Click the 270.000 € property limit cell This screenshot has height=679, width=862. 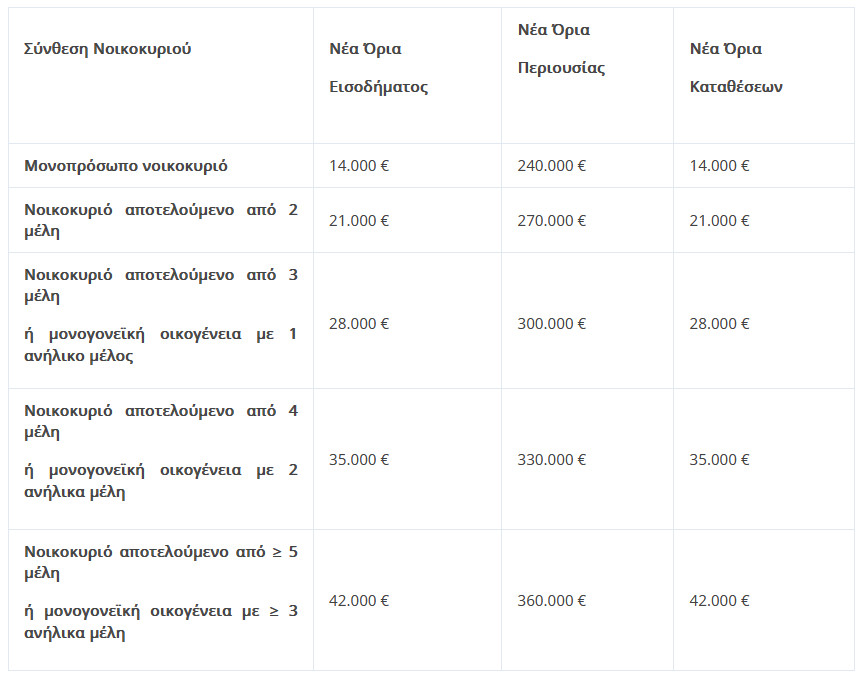(x=551, y=220)
